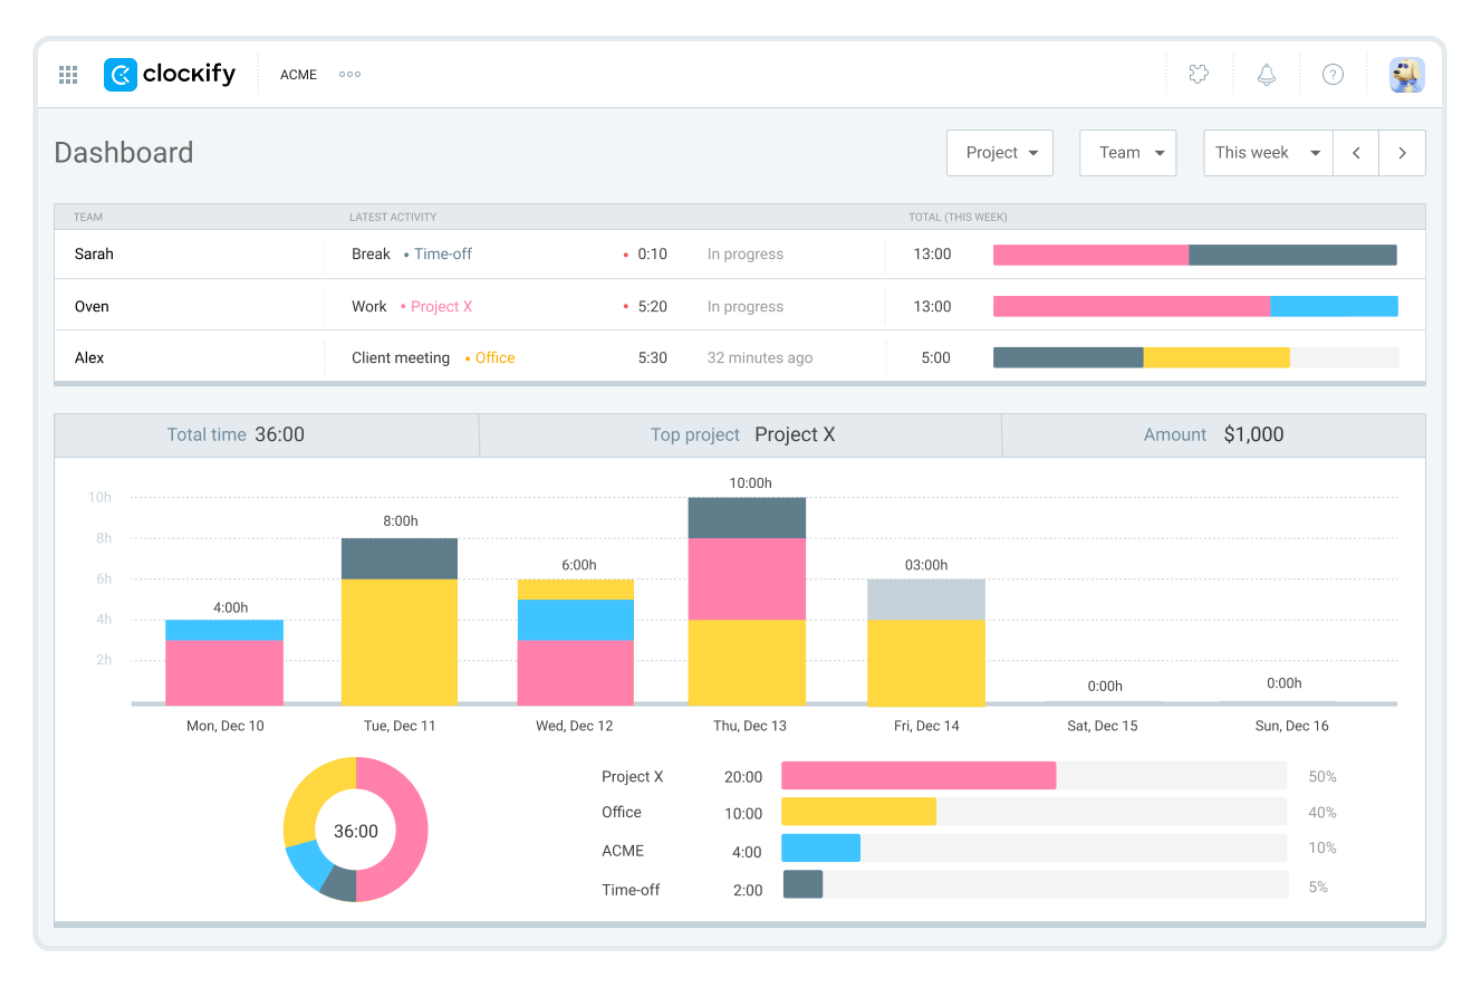
Task: Select Thursday's bar in the time chart
Action: click(x=746, y=600)
